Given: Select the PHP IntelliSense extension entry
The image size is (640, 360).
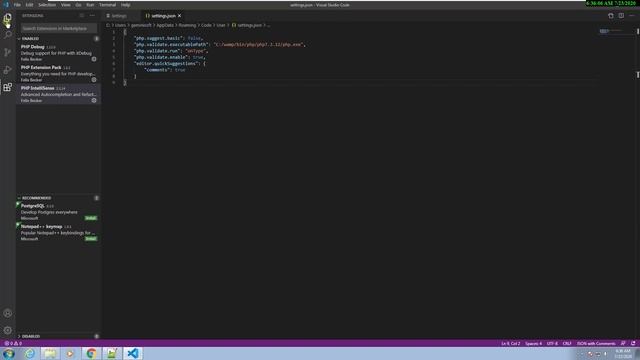Looking at the screenshot, I should tap(58, 94).
